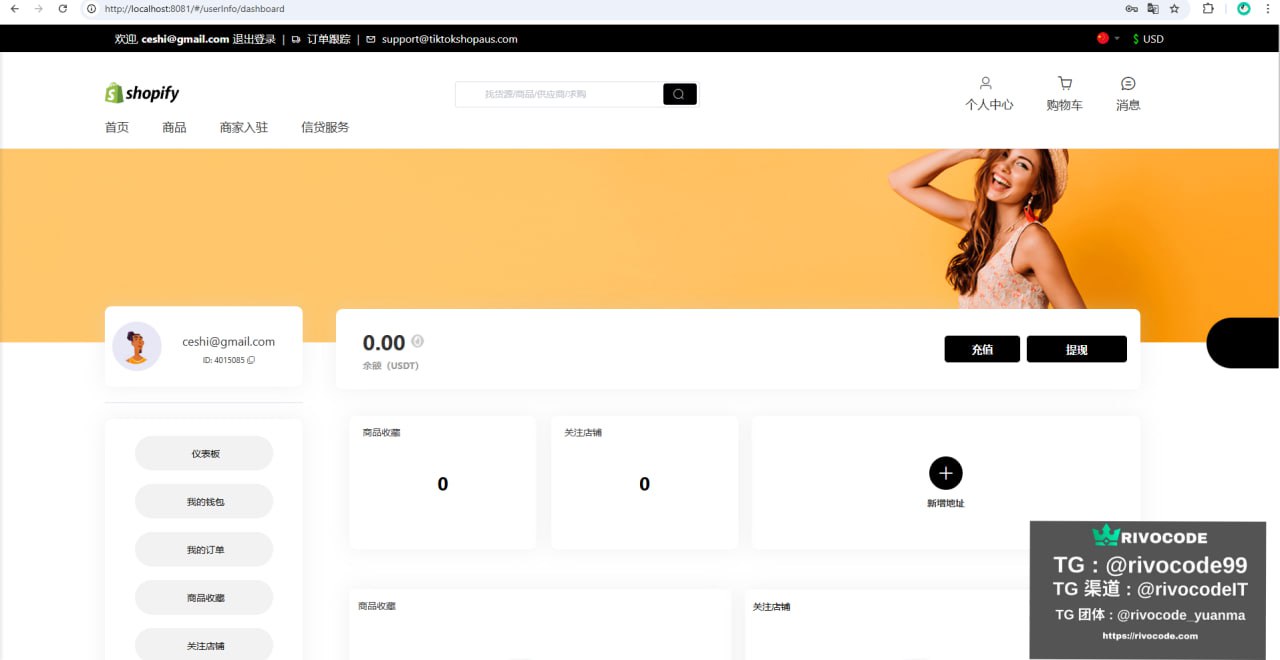Click the browser bookmark star icon
The width and height of the screenshot is (1280, 660).
[x=1174, y=9]
